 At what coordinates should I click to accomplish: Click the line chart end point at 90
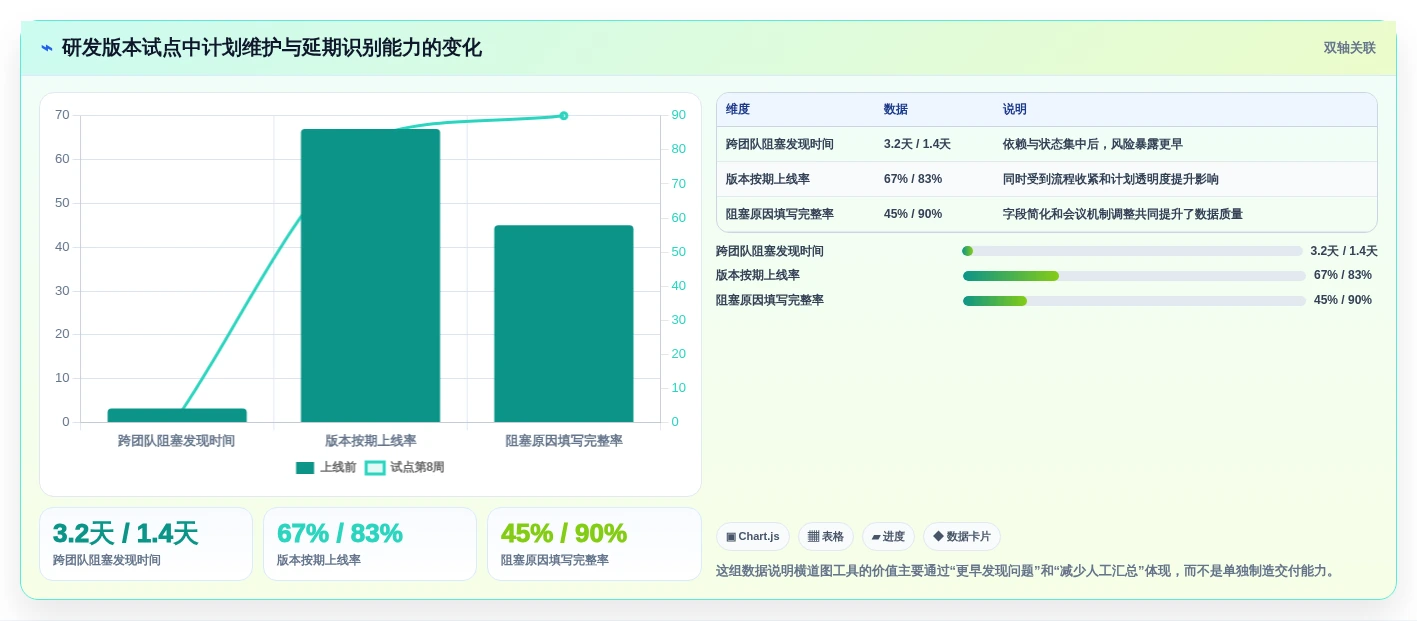click(564, 116)
